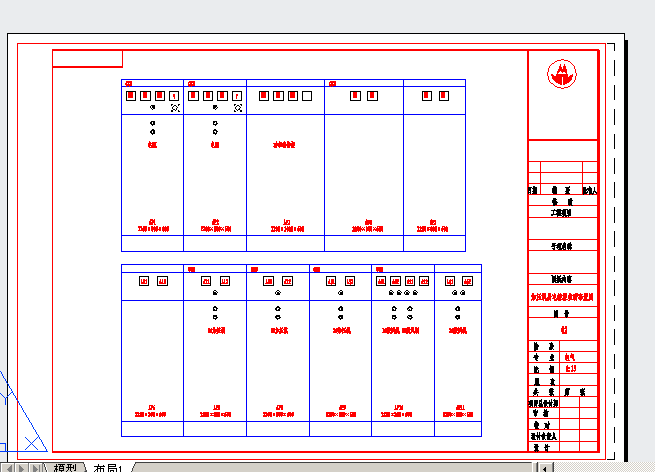The height and width of the screenshot is (472, 655).
Task: Click the previous layout tab arrow
Action: click(10, 468)
